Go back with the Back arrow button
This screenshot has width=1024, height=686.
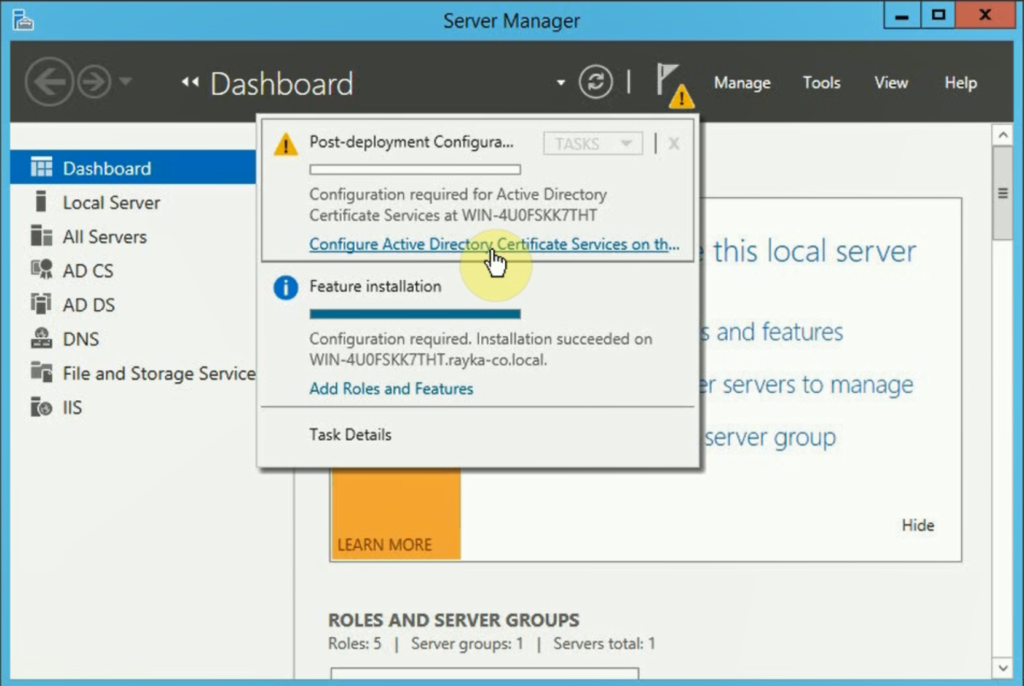click(x=49, y=82)
